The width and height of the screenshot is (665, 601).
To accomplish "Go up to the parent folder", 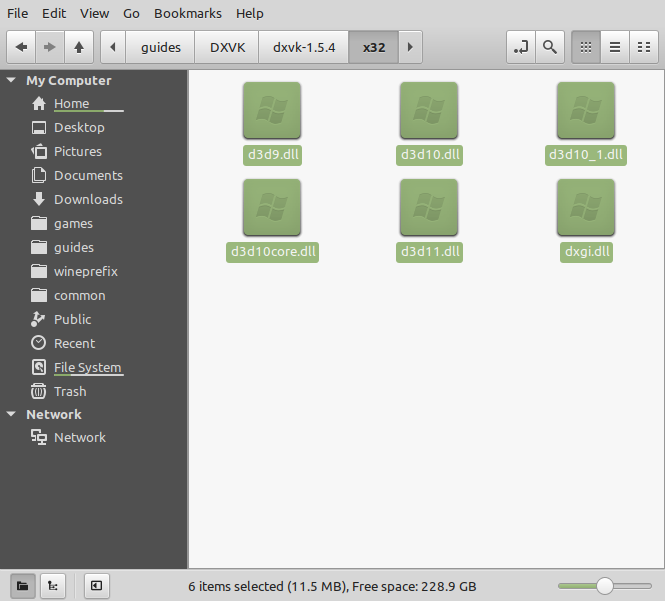I will pyautogui.click(x=79, y=47).
